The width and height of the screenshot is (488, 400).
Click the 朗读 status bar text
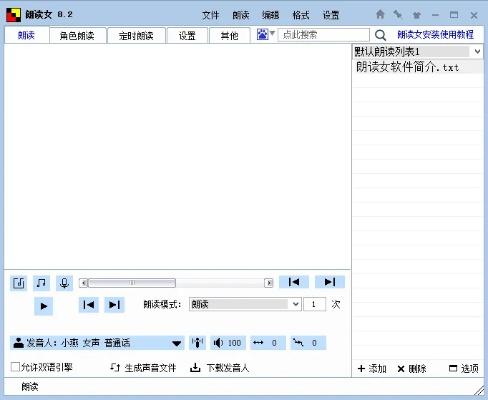pos(30,387)
